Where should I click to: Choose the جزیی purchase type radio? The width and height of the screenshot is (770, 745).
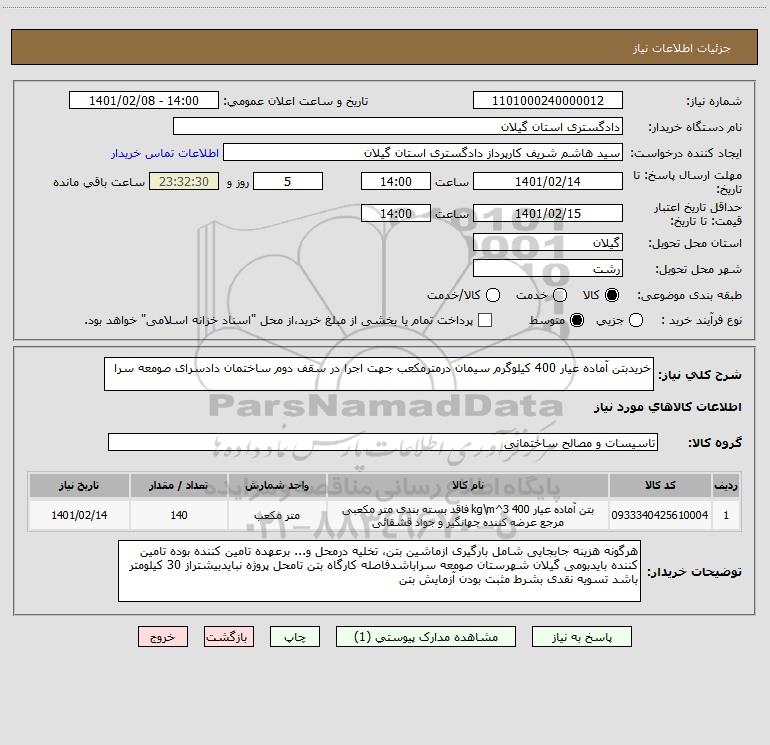click(636, 320)
